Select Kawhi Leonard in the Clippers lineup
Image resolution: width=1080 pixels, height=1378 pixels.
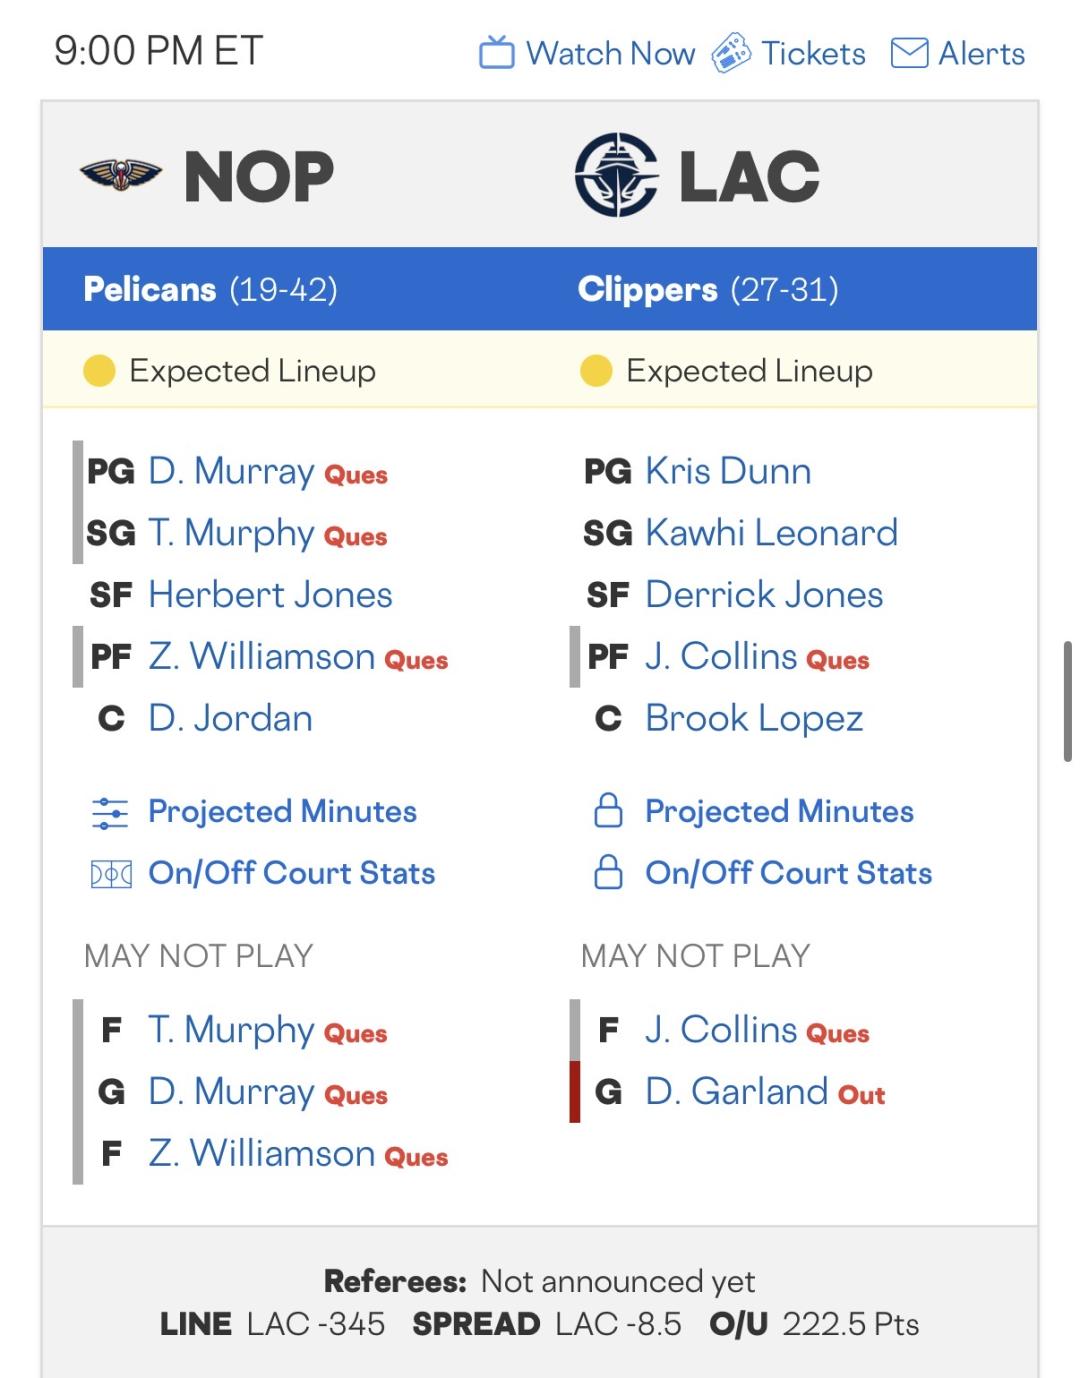tap(771, 533)
